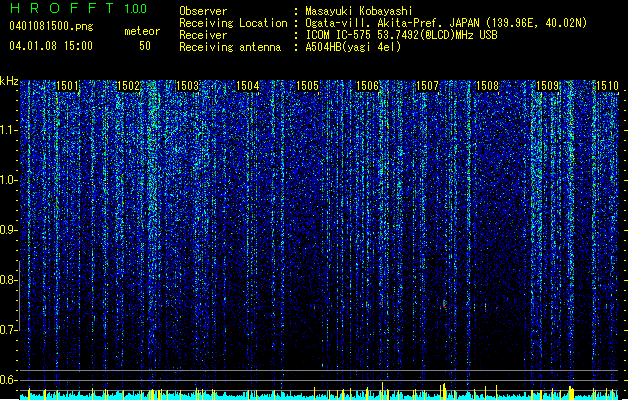Click the Receiving antenna label

(x=230, y=47)
